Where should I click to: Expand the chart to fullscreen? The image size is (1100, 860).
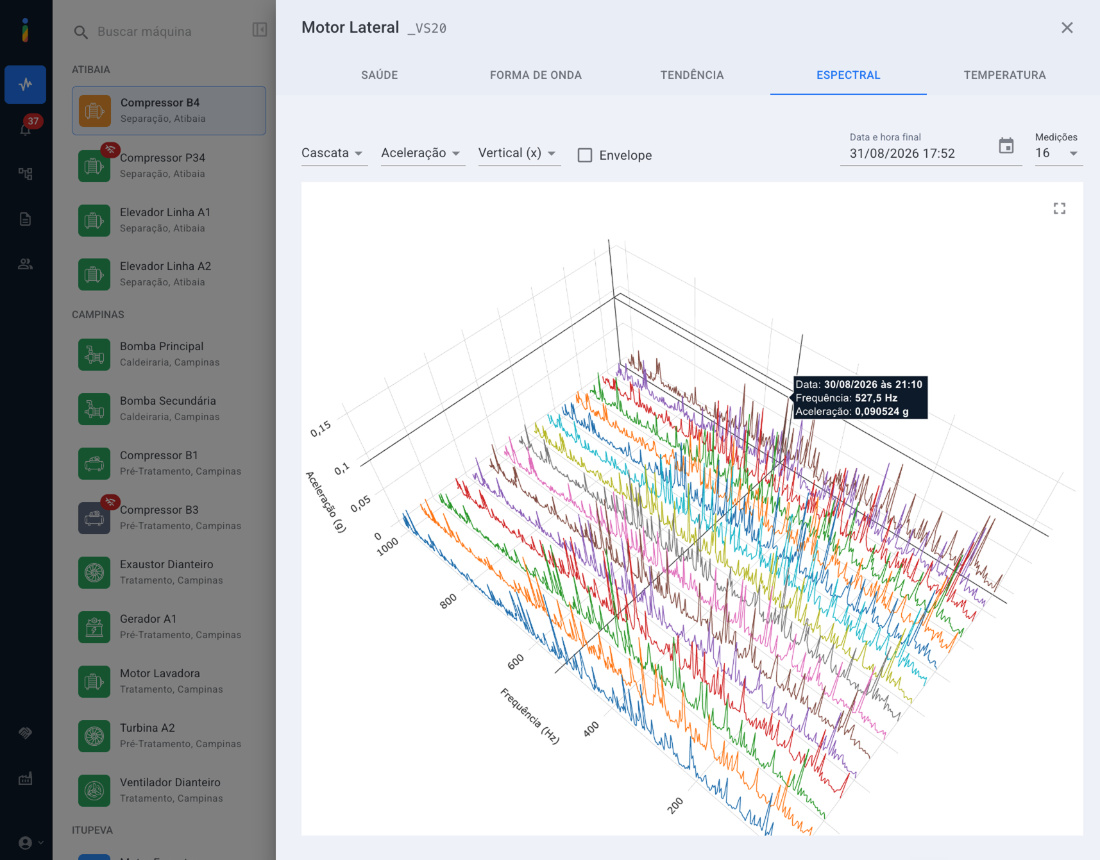[x=1059, y=208]
